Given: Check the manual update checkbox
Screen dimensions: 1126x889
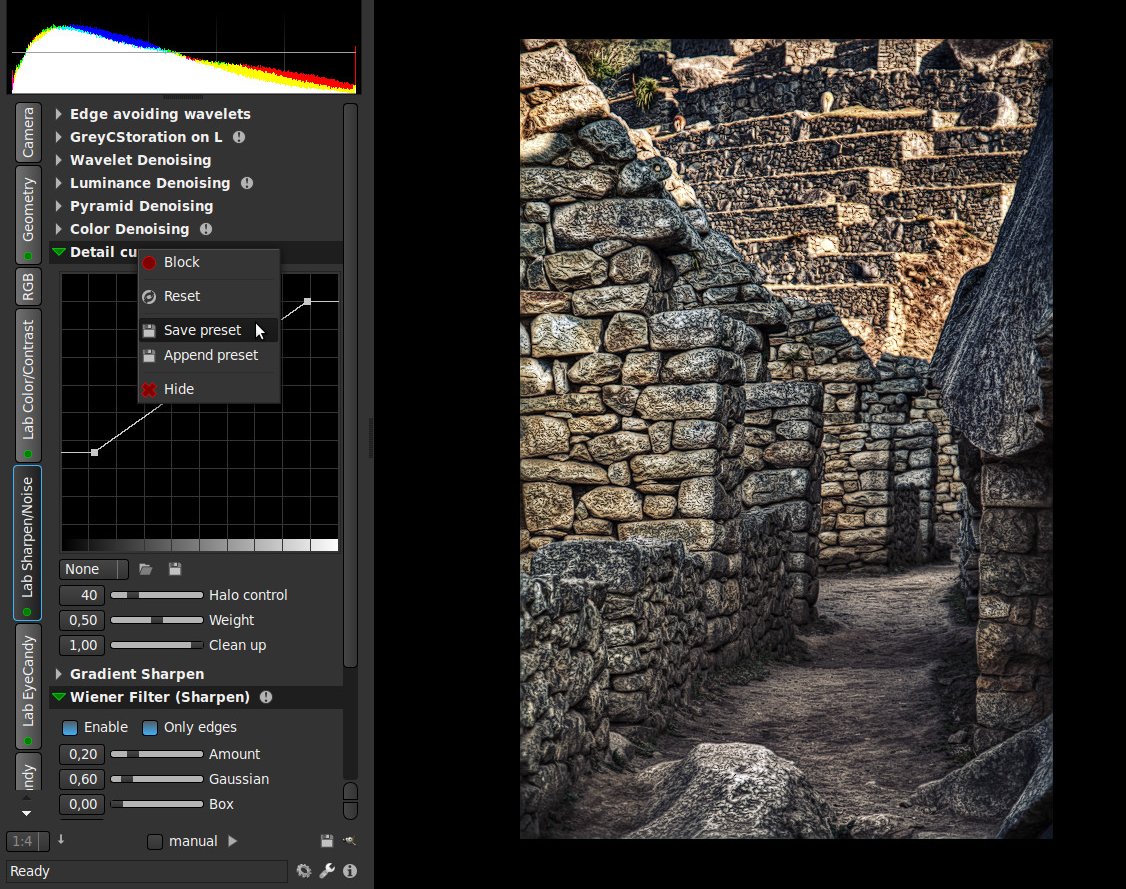Looking at the screenshot, I should (154, 842).
